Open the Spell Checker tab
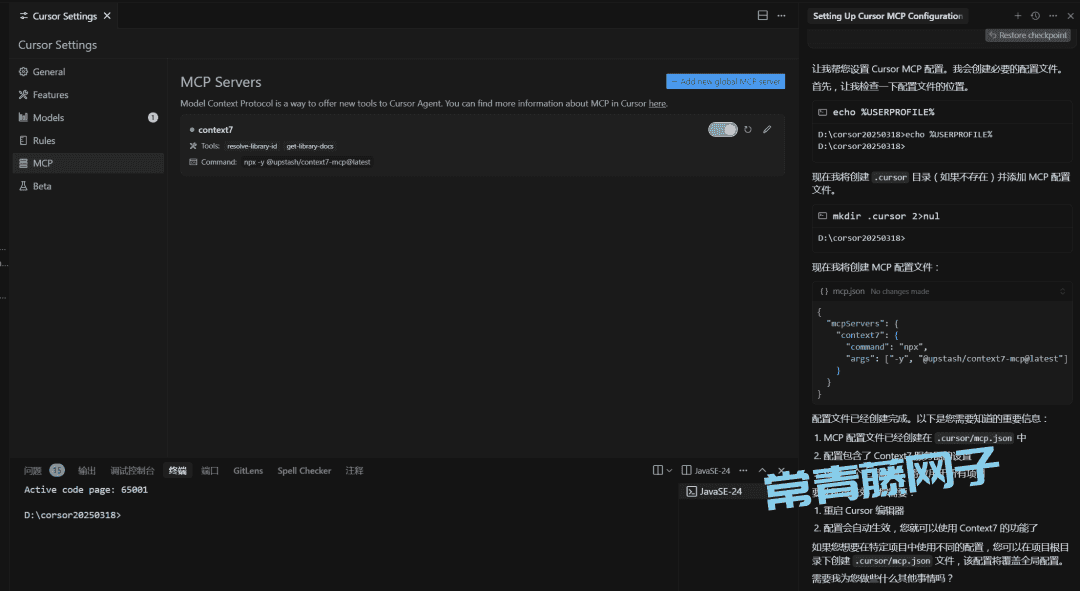The image size is (1080, 591). point(304,470)
